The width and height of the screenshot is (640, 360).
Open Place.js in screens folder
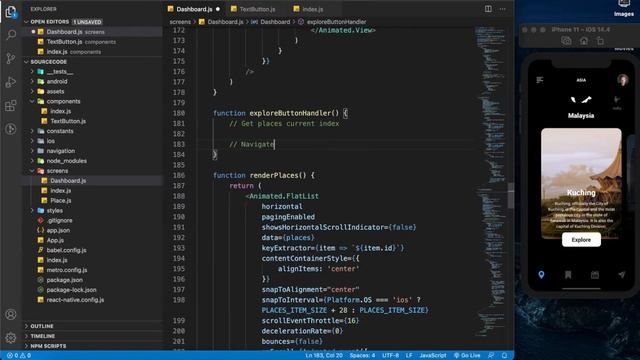click(x=60, y=200)
